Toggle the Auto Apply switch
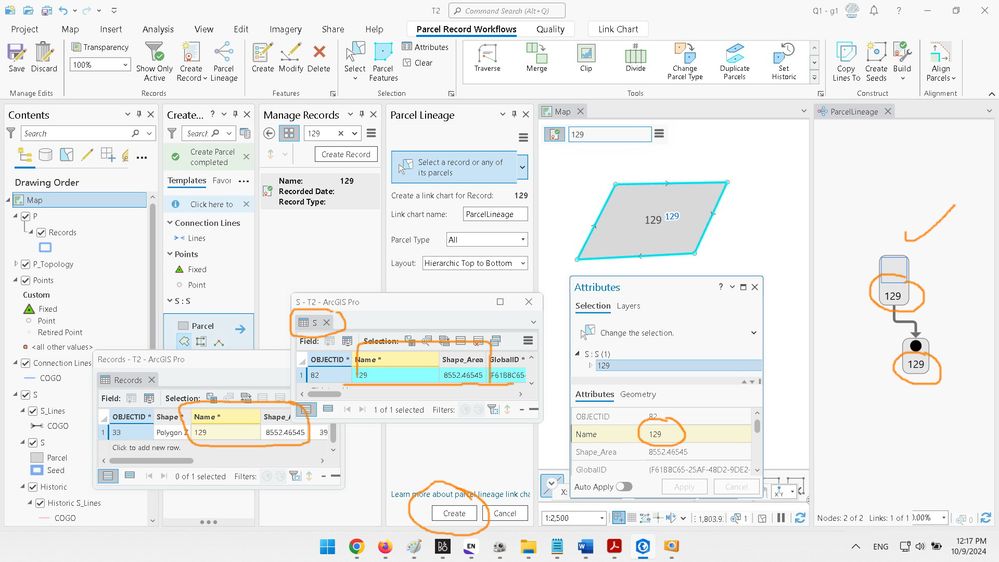 point(624,487)
